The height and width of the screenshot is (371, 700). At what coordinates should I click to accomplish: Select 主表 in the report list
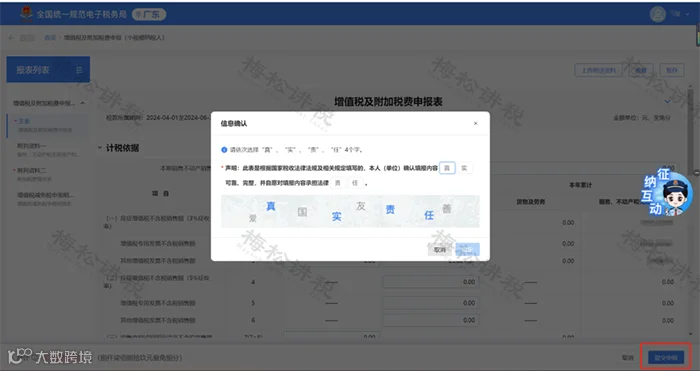coord(47,125)
